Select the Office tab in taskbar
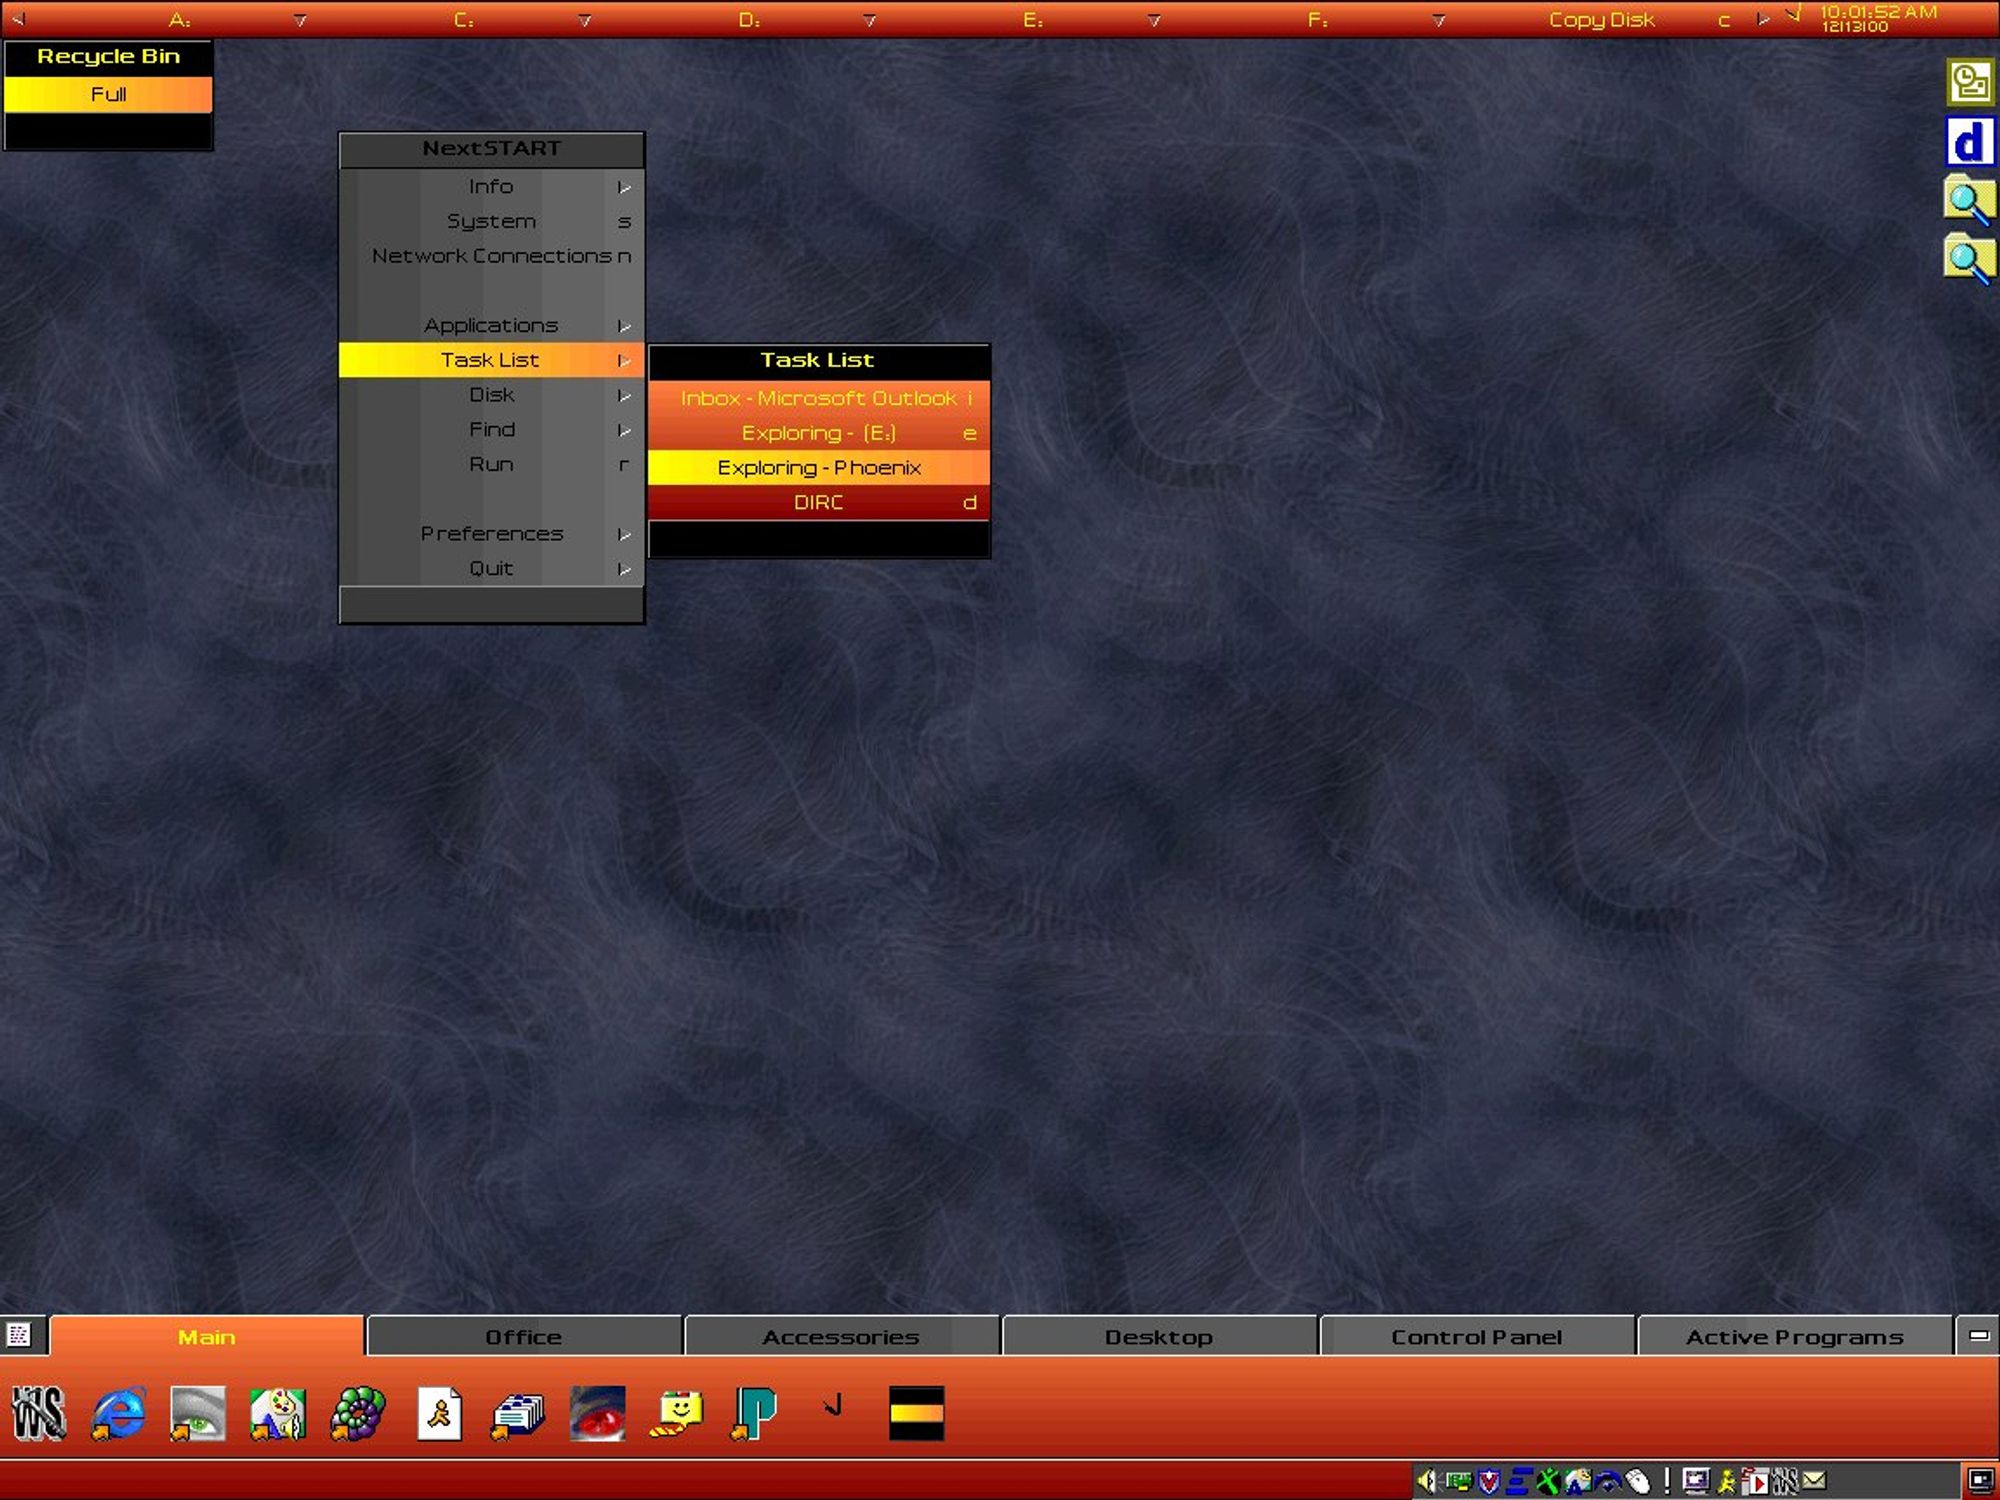The height and width of the screenshot is (1500, 2000). pyautogui.click(x=523, y=1336)
